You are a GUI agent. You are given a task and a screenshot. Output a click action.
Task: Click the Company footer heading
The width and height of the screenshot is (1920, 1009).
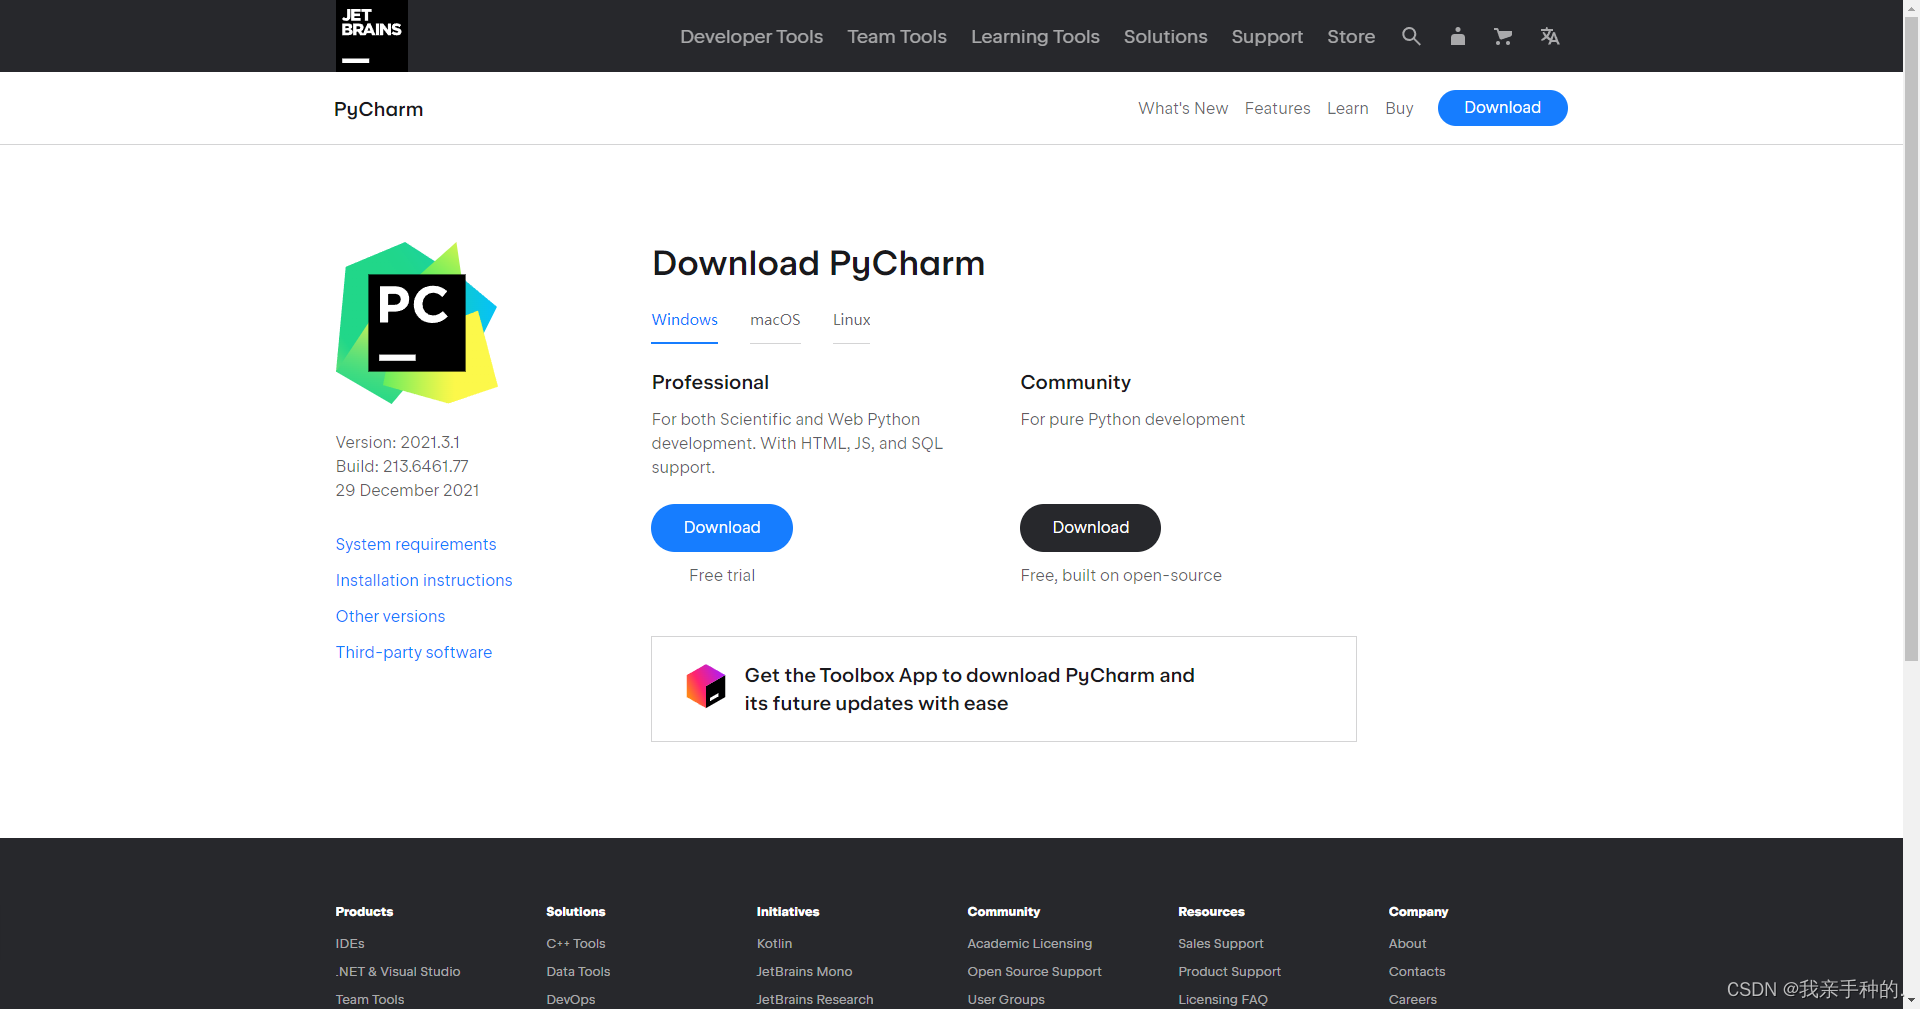click(x=1418, y=912)
